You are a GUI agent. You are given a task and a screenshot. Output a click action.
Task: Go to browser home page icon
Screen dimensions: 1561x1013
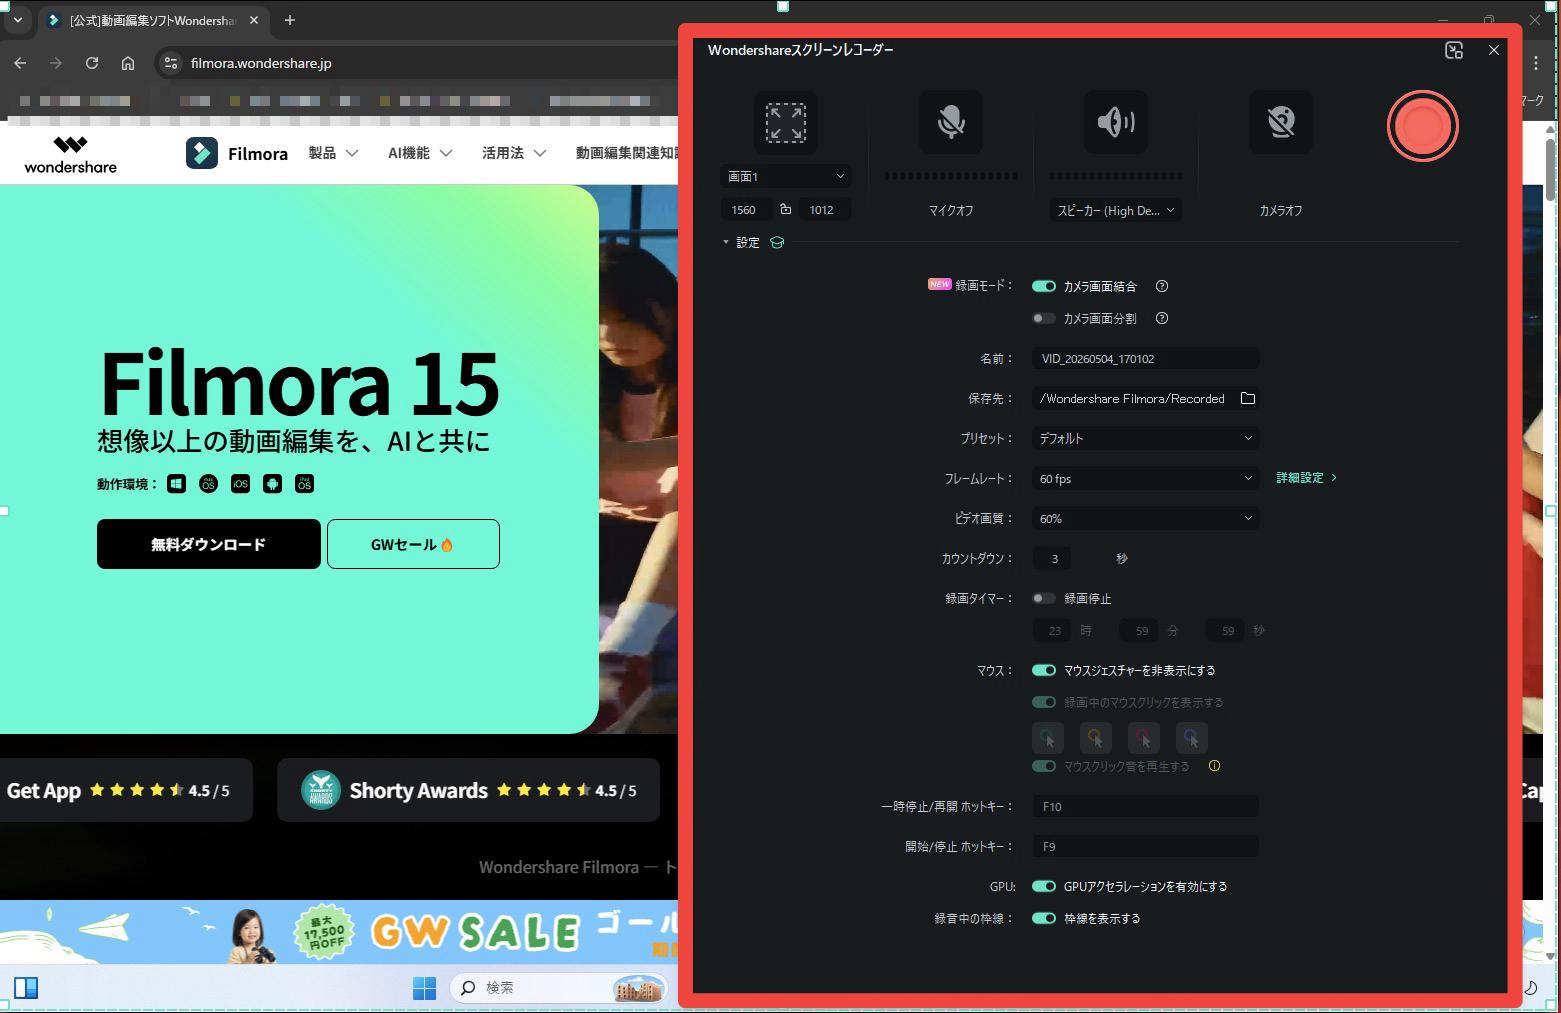click(x=128, y=63)
